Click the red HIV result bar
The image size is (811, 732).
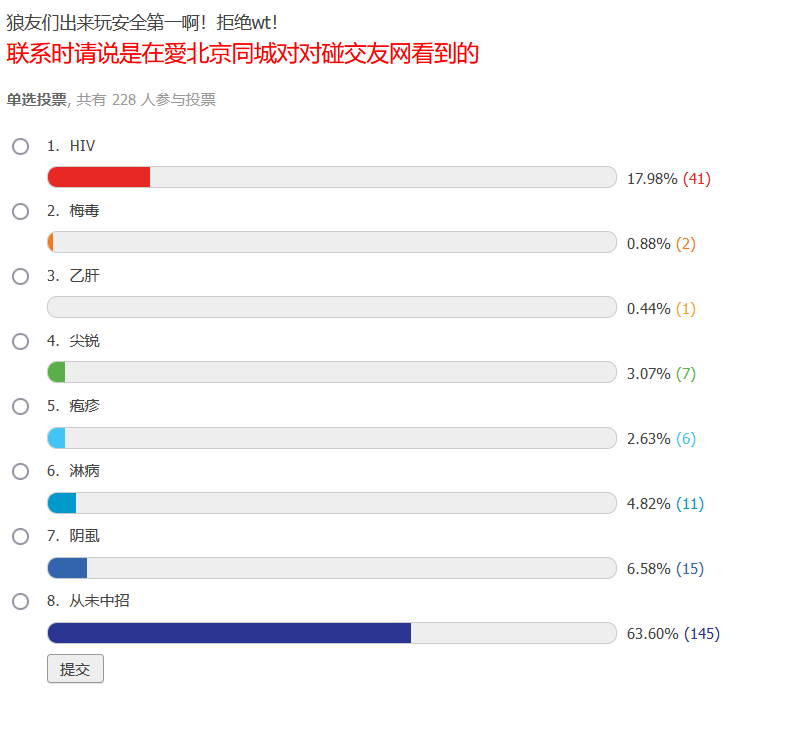point(99,177)
